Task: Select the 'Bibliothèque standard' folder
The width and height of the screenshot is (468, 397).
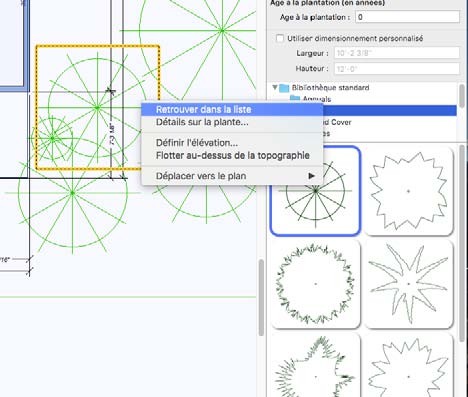Action: click(x=330, y=88)
